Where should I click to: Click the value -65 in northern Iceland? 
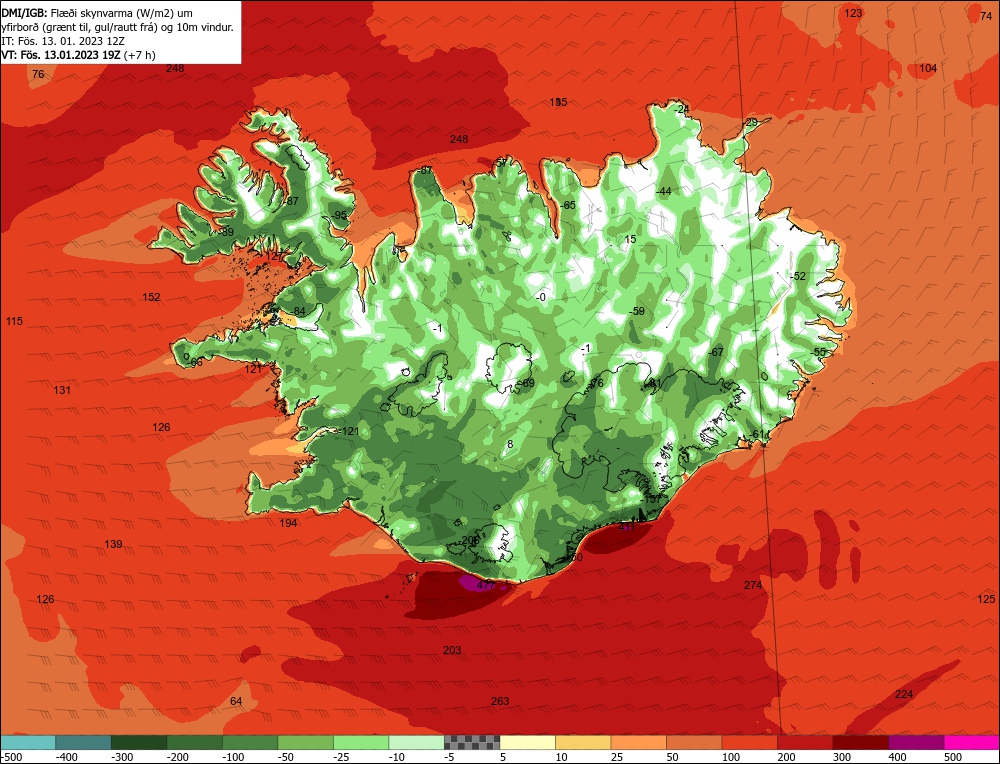coord(569,205)
